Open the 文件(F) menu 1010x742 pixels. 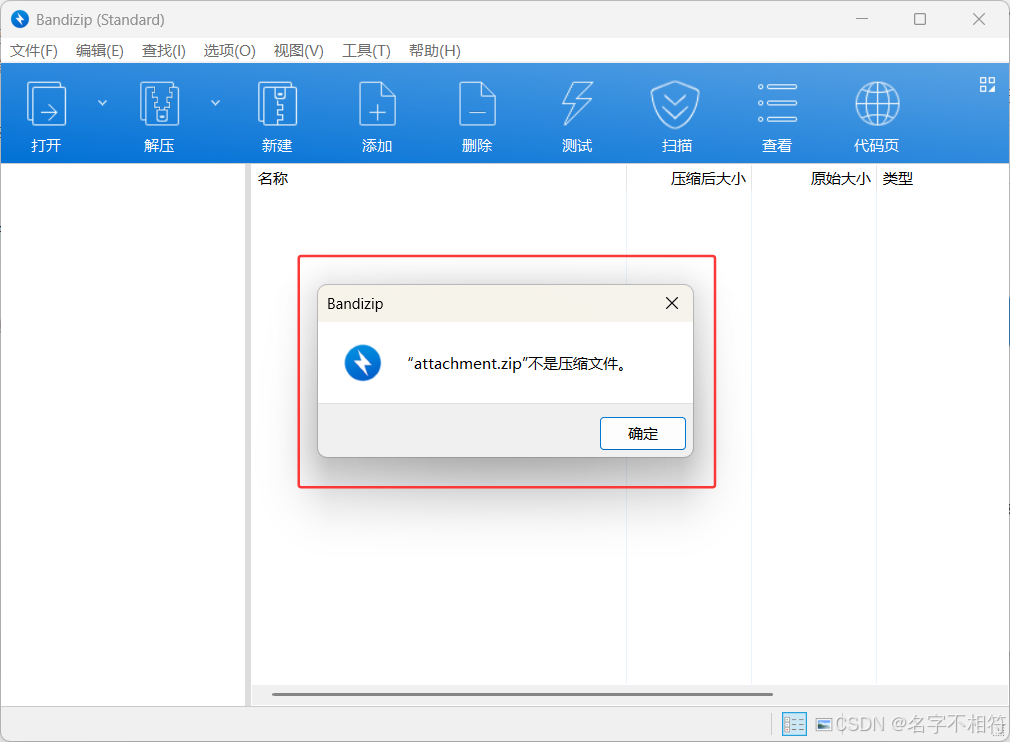(34, 51)
